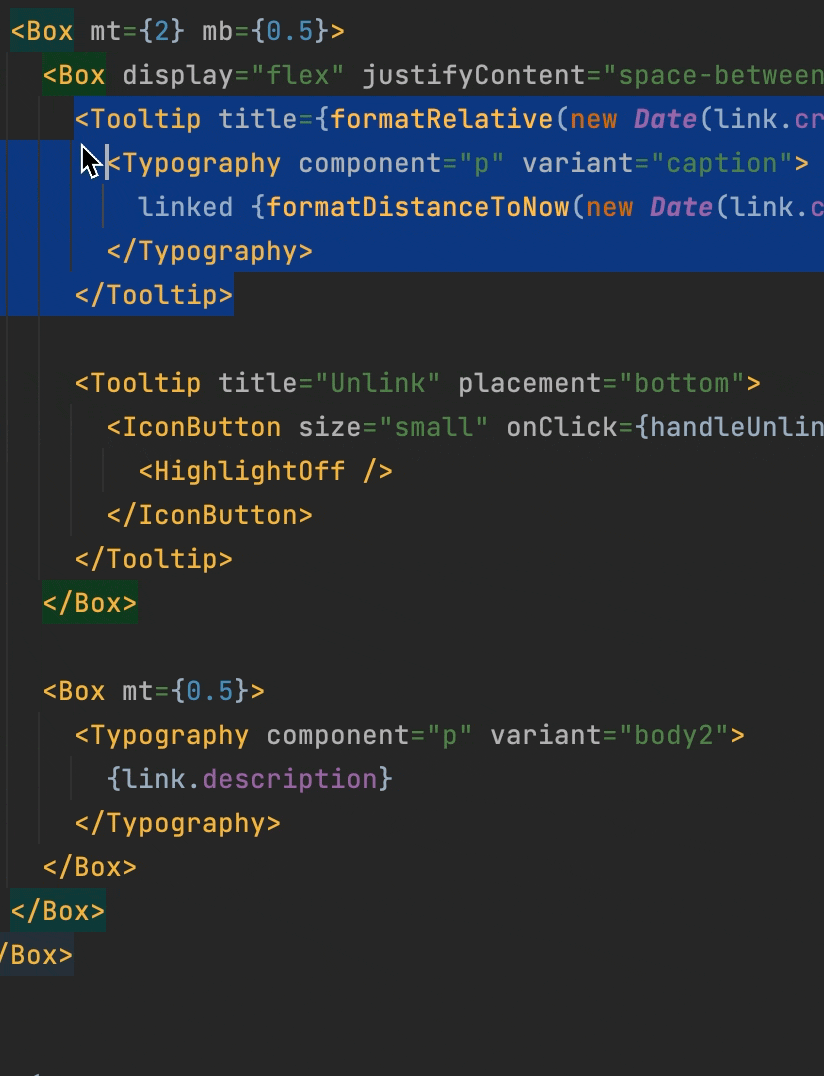824x1076 pixels.
Task: Click the formatDistanceToNow function name
Action: [418, 207]
